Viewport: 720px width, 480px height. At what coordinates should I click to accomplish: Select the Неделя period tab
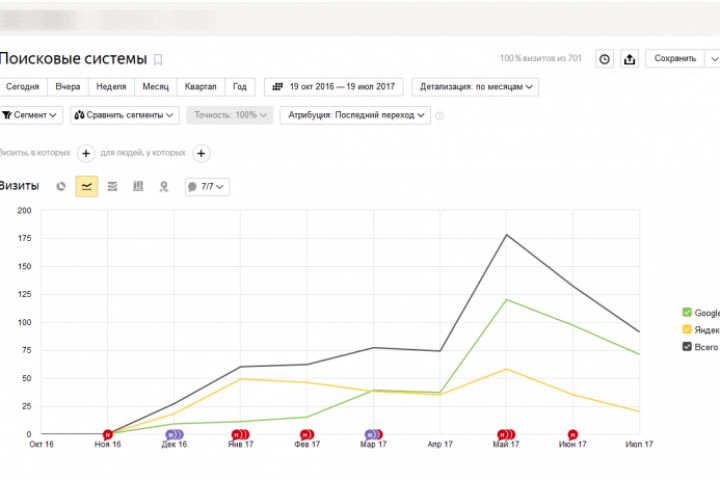pos(111,87)
